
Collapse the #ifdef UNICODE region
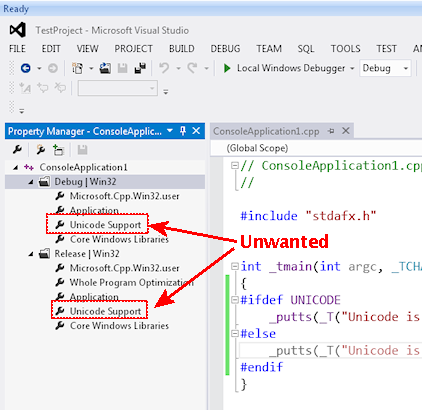235,300
